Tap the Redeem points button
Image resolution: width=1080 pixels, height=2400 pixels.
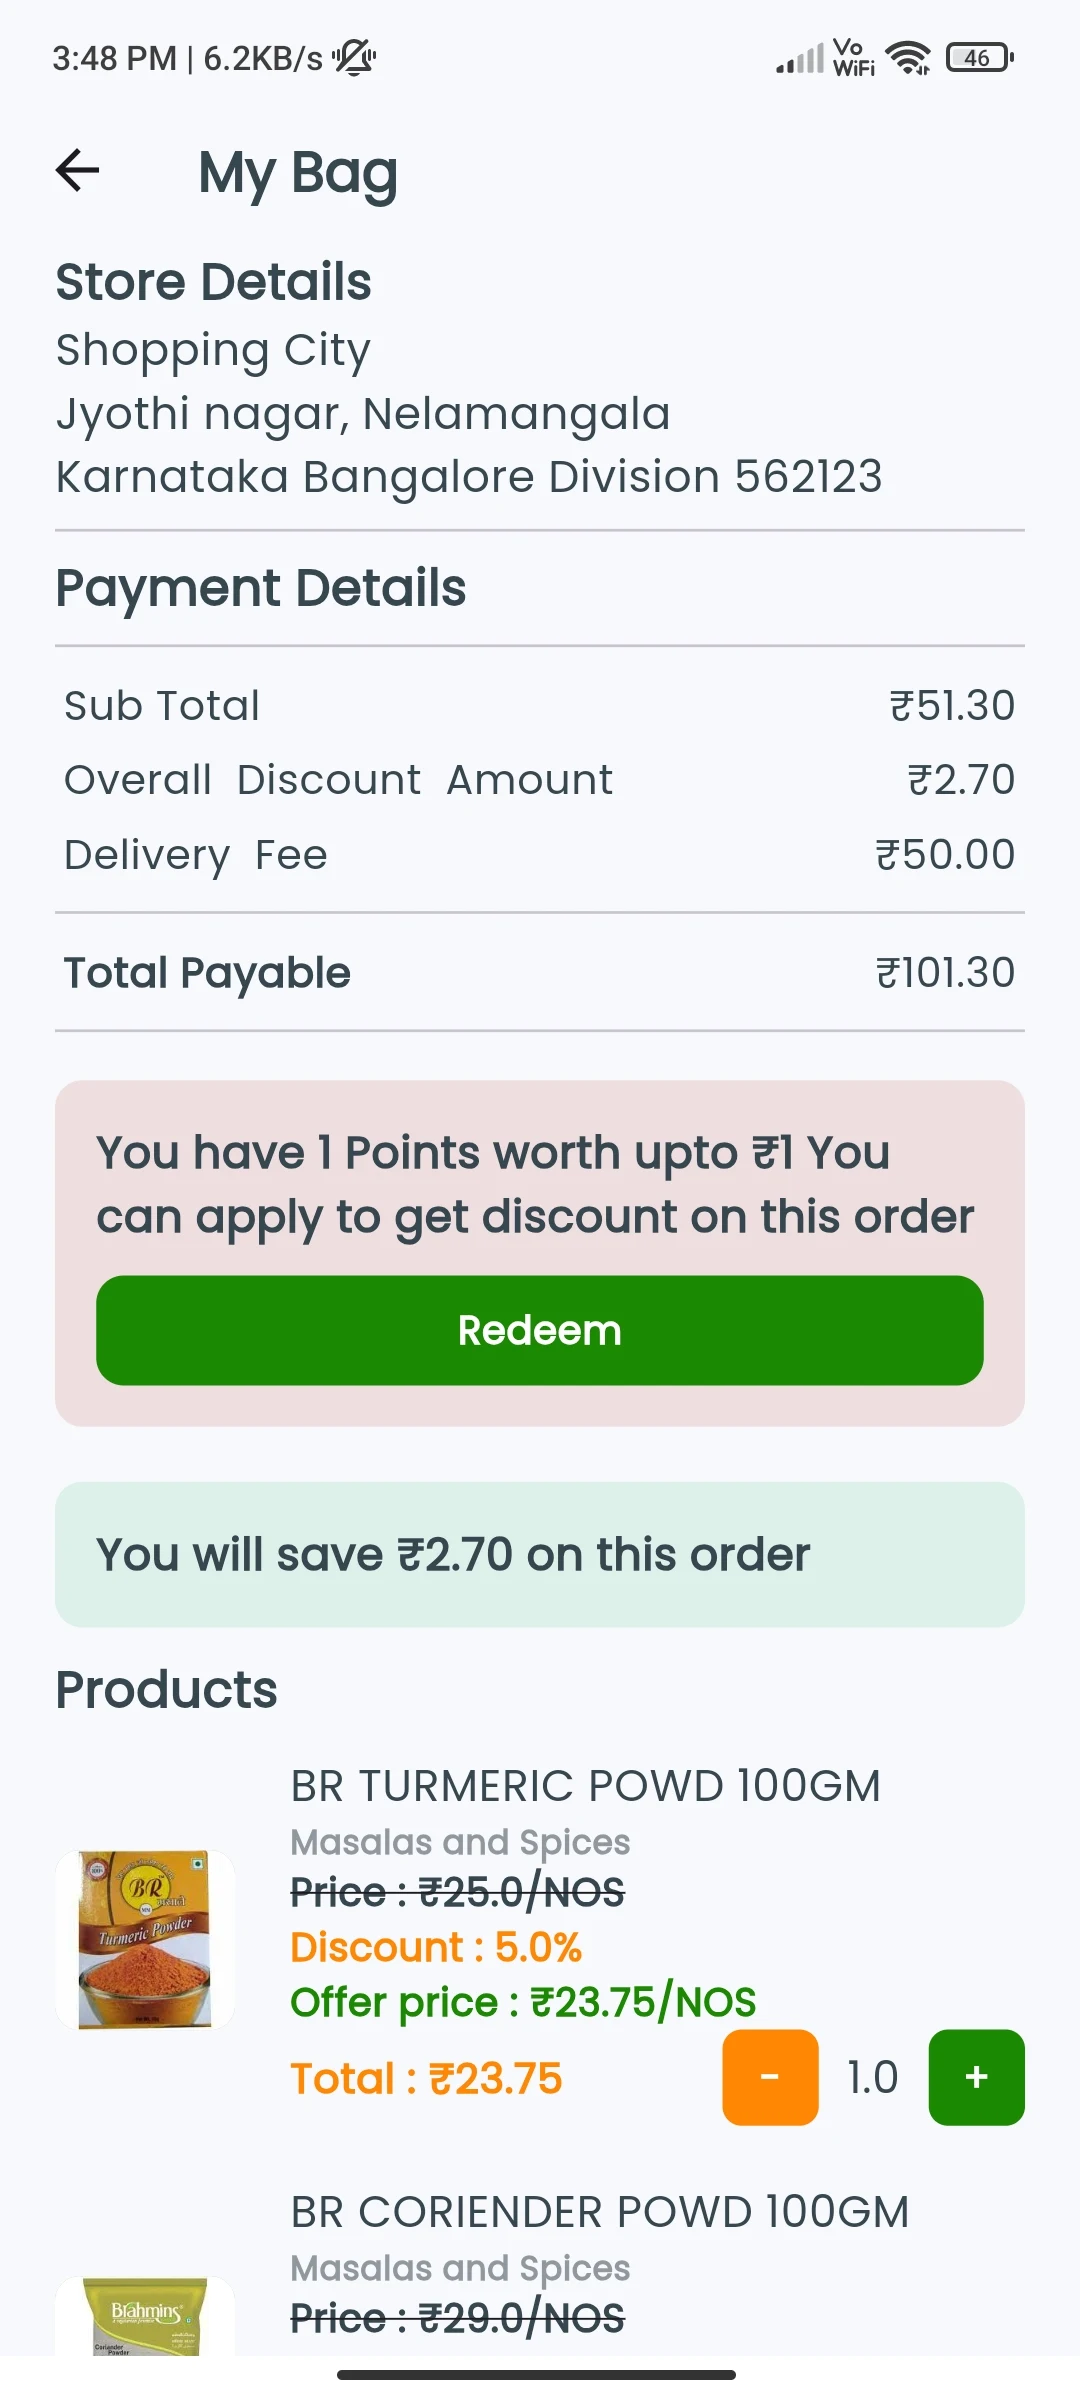[x=540, y=1330]
